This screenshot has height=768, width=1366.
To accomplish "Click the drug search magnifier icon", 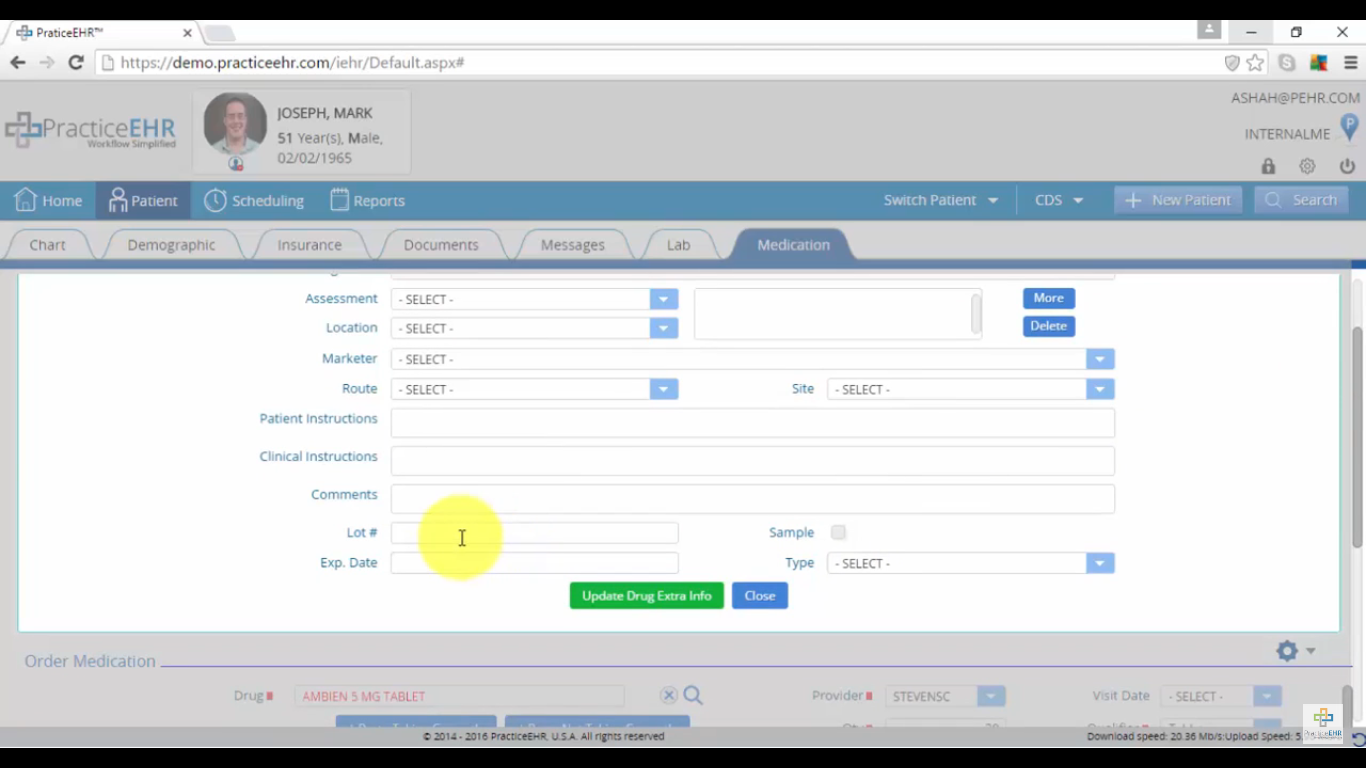I will [x=693, y=696].
